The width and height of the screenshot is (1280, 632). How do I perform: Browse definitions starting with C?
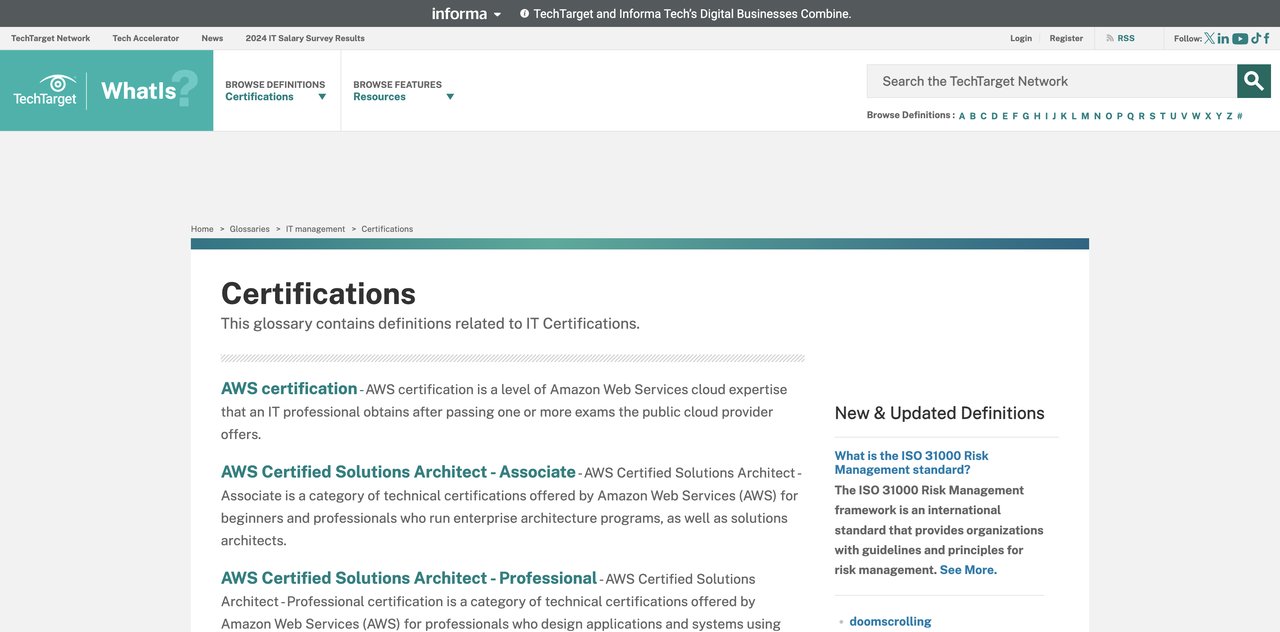(984, 116)
